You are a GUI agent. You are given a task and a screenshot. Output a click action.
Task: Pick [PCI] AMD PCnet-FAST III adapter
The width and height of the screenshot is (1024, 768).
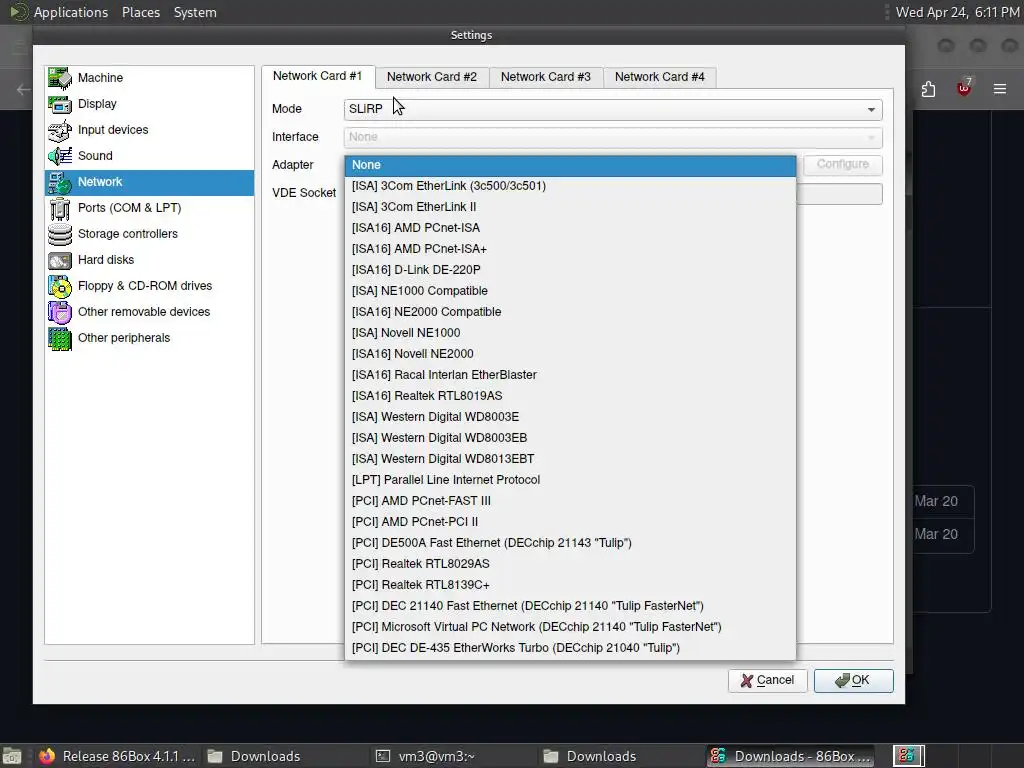click(x=570, y=501)
